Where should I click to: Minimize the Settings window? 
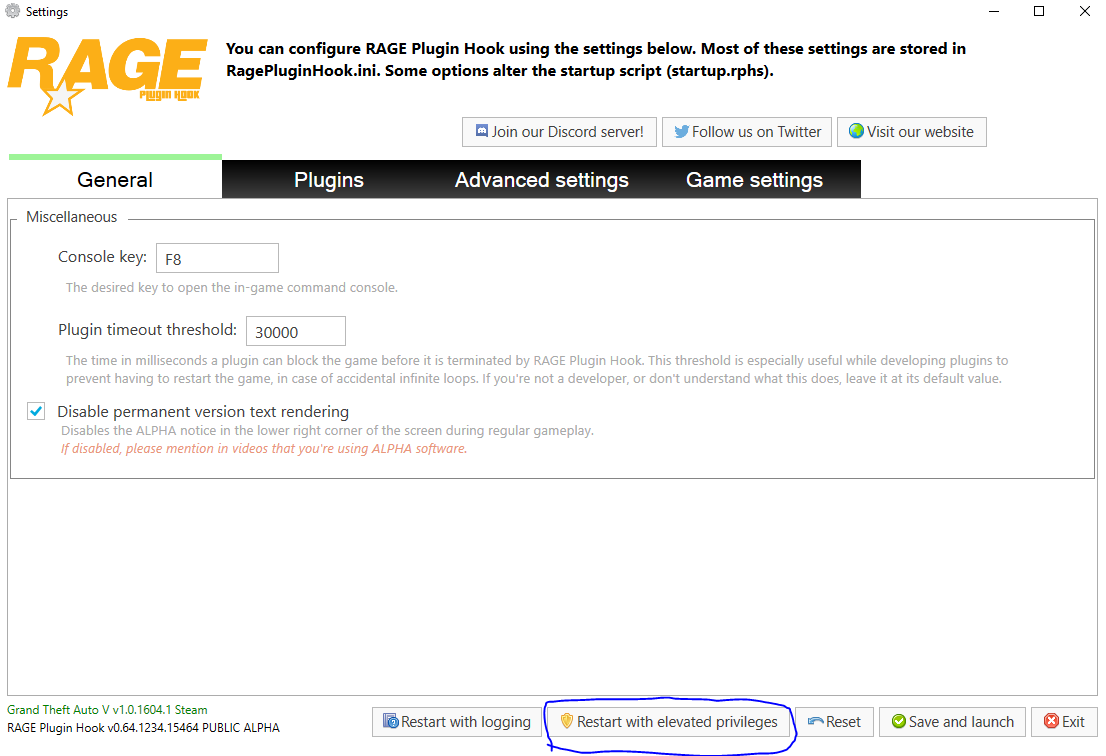coord(994,11)
